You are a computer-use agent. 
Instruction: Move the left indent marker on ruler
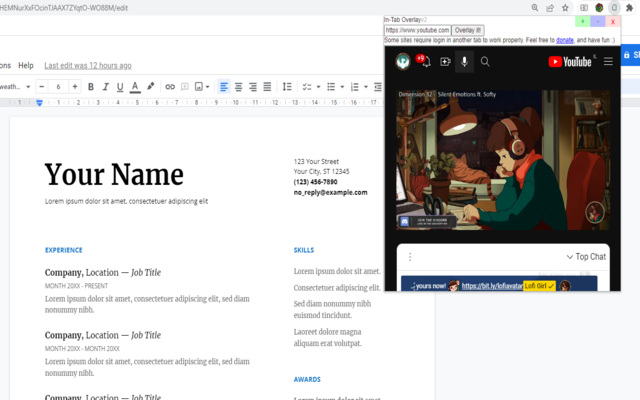tap(39, 103)
